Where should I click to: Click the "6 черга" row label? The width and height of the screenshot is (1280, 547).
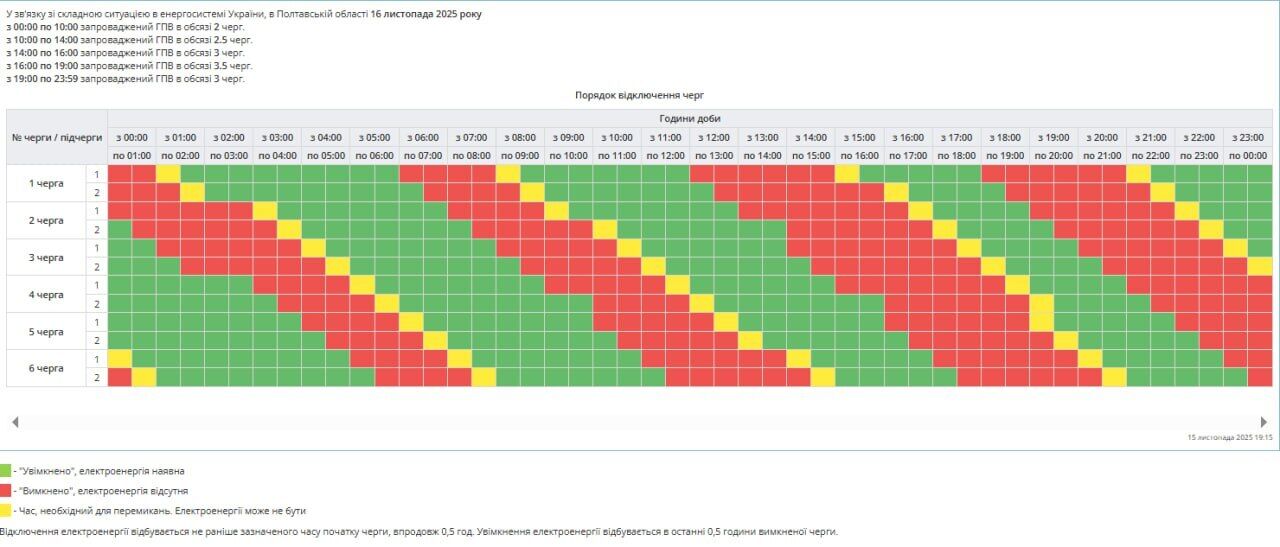coord(46,368)
